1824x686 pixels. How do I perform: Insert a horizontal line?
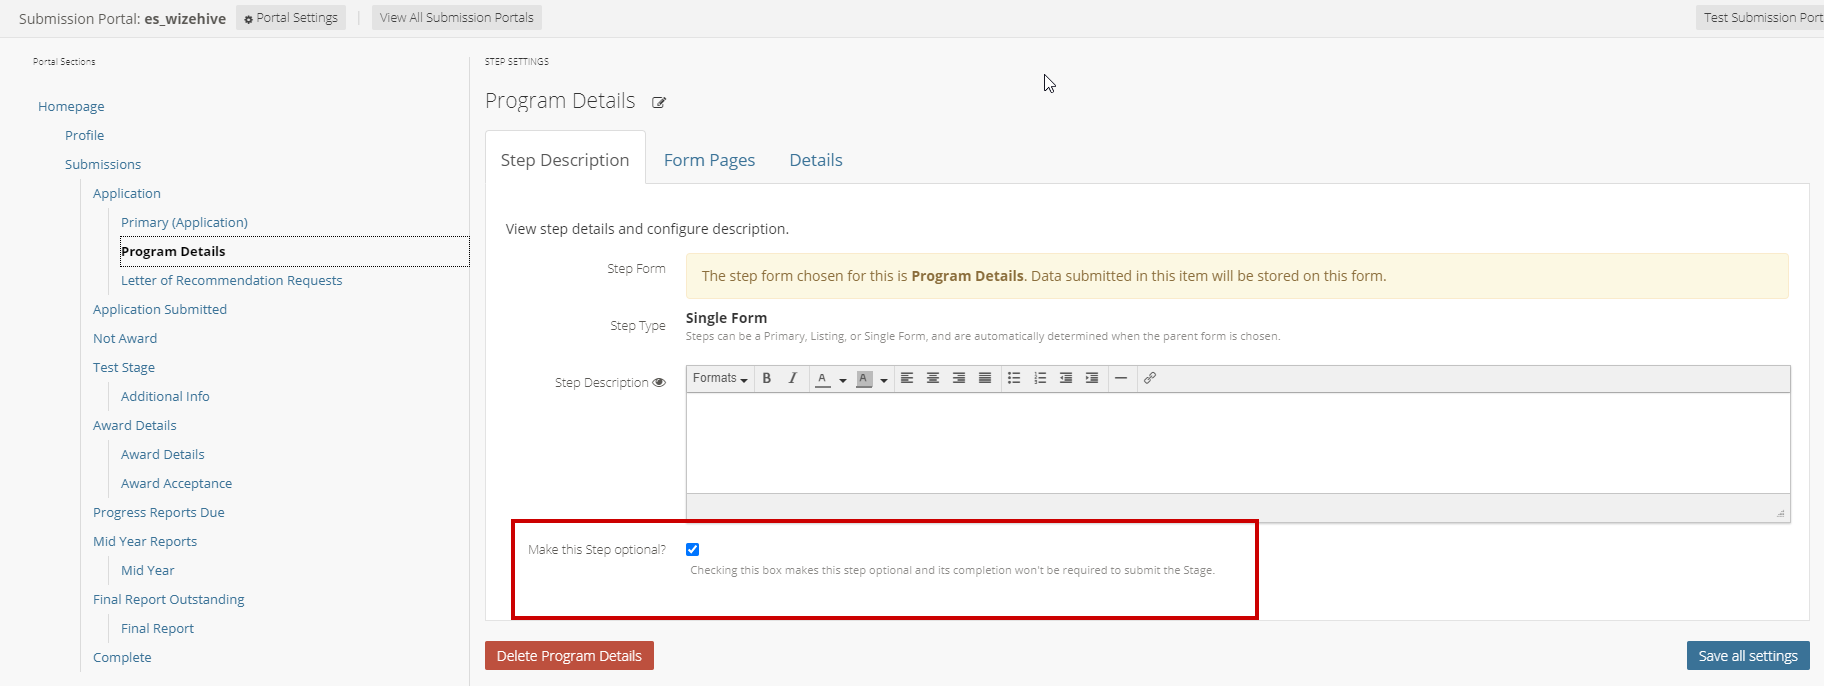tap(1121, 378)
